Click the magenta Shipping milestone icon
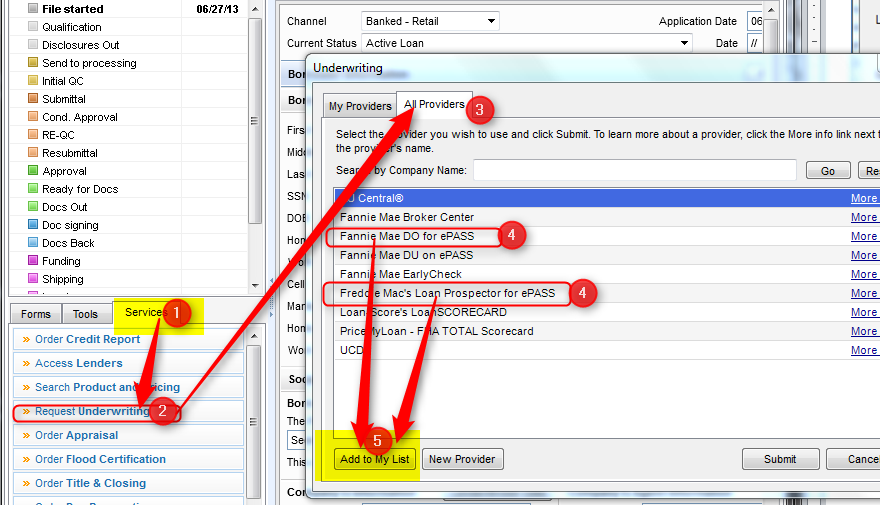The height and width of the screenshot is (505, 880). coord(33,278)
